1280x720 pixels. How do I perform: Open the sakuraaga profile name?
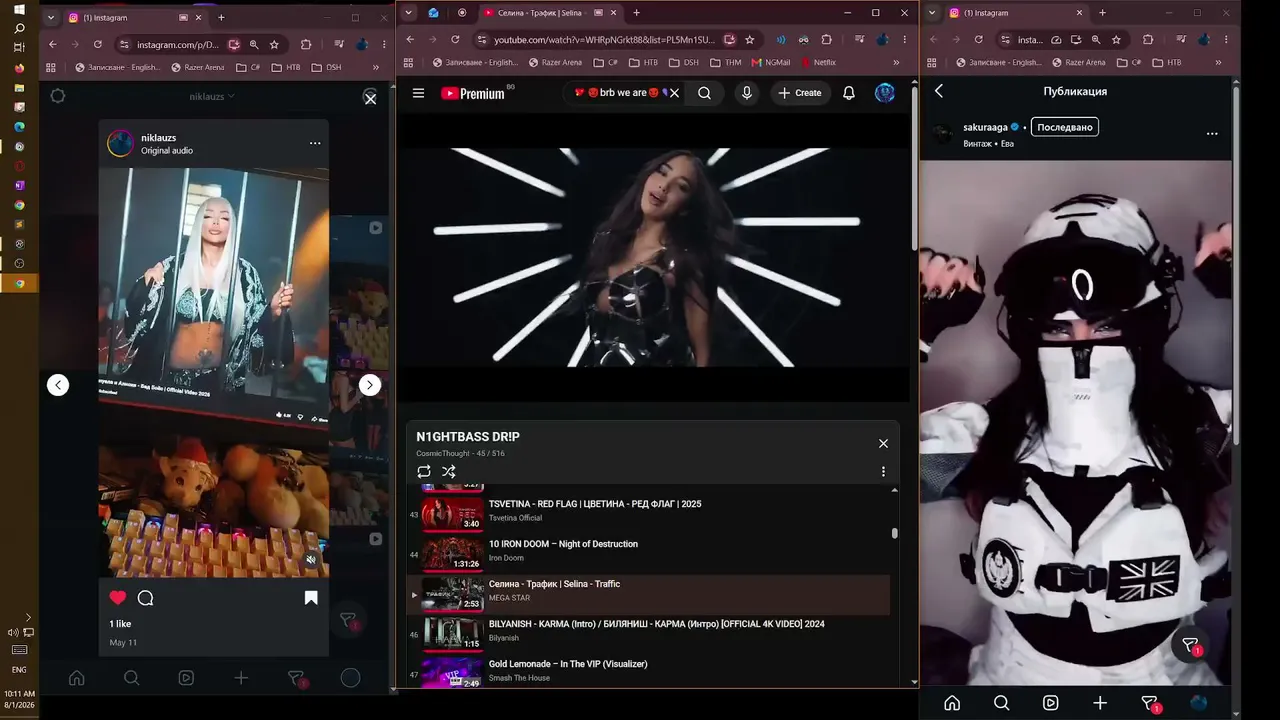point(985,127)
